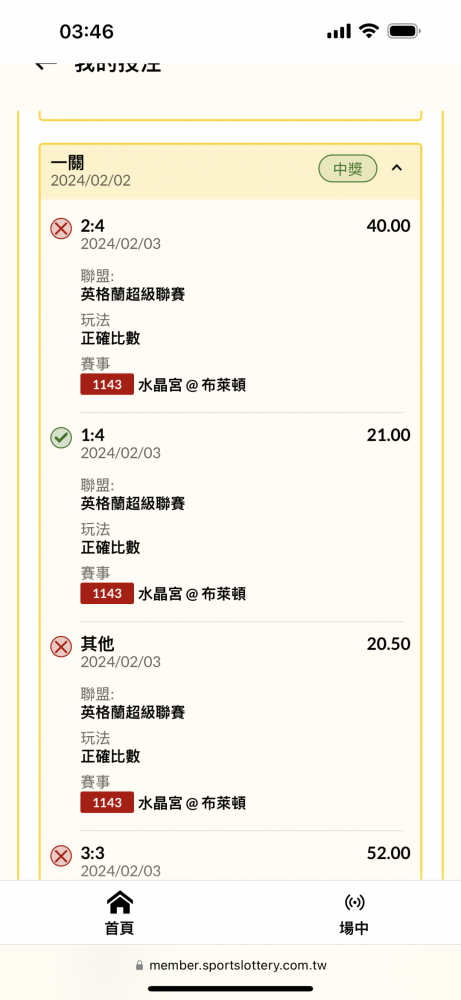
Task: Tap the 中獎 status badge
Action: pos(348,169)
